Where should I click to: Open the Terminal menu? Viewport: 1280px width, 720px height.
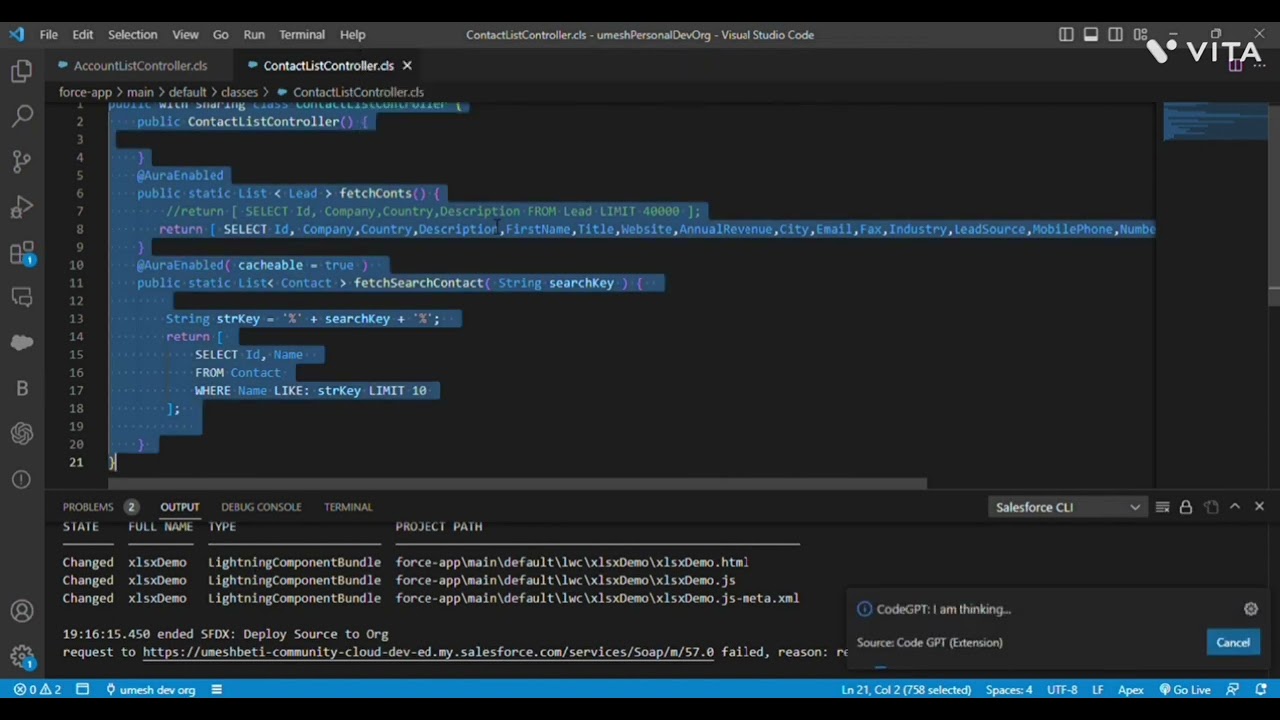point(302,34)
